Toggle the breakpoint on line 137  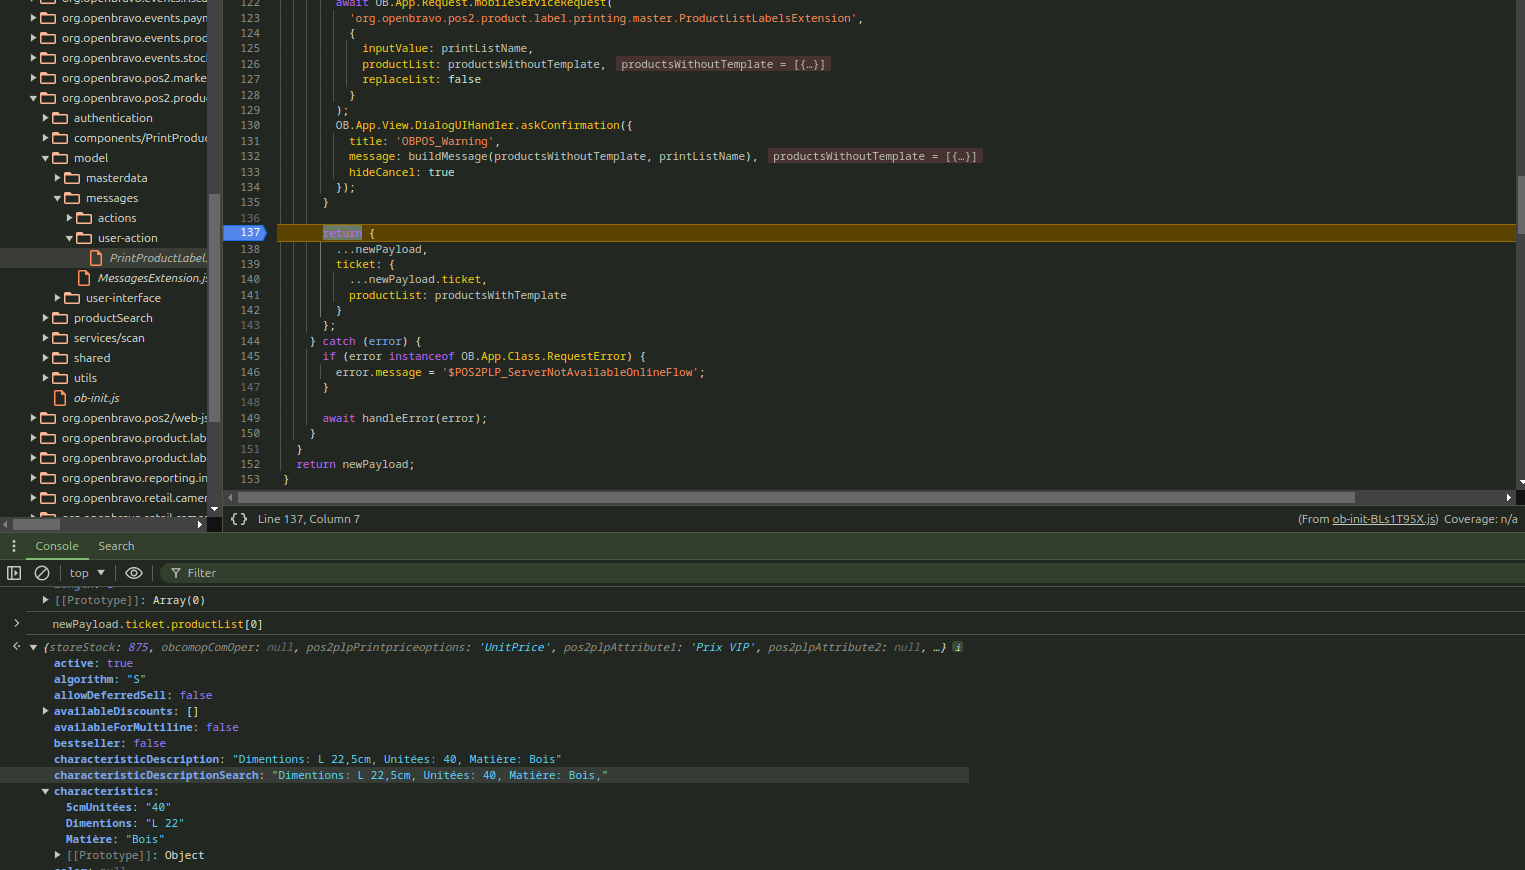(249, 233)
